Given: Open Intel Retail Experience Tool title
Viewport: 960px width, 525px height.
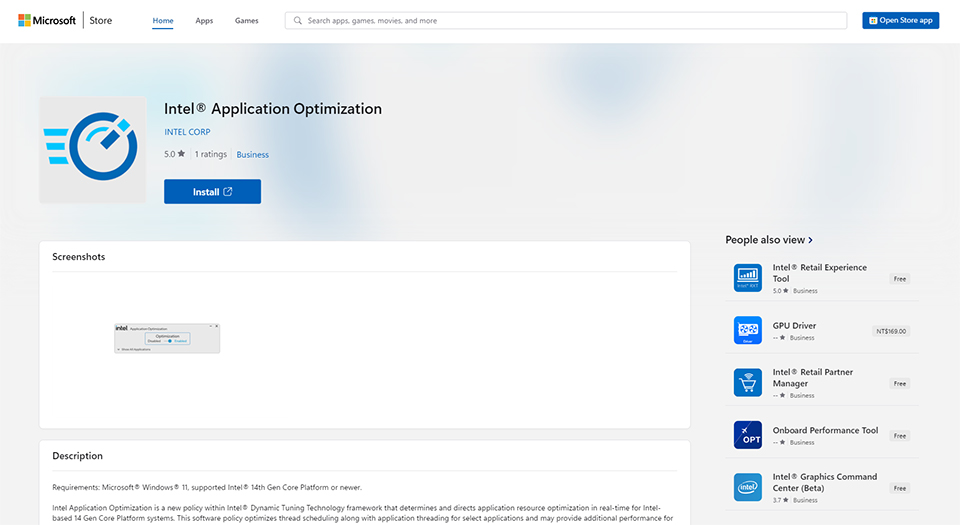Looking at the screenshot, I should [819, 273].
